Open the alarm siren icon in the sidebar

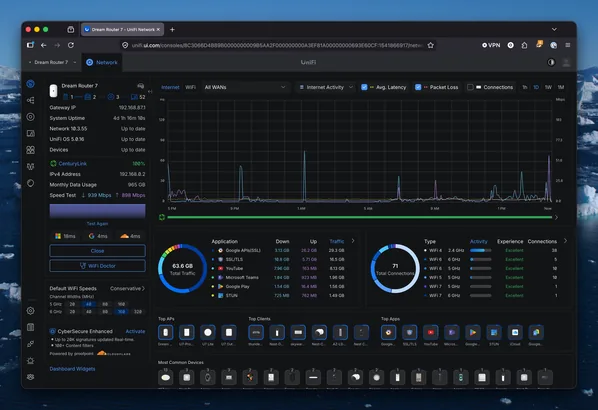point(31,360)
